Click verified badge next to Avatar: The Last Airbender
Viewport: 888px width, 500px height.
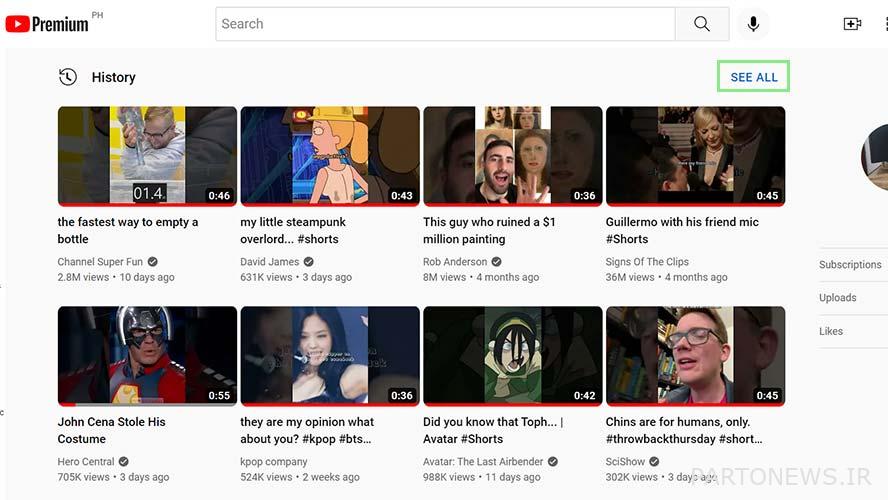tap(553, 461)
